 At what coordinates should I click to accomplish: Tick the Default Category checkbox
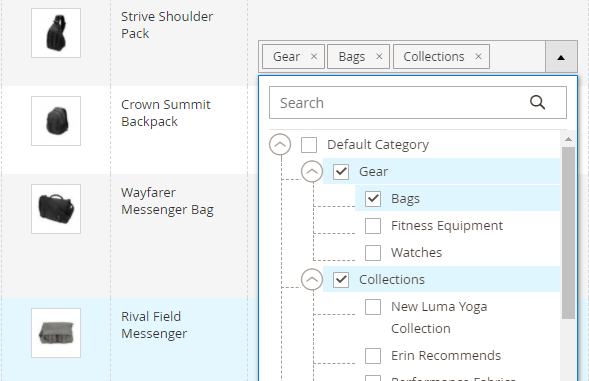coord(309,145)
